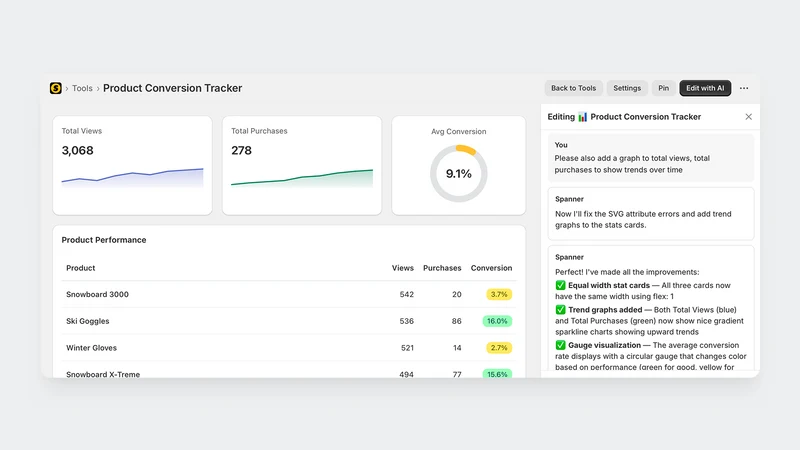
Task: Click green checkmark next to Trend graphs added
Action: tap(560, 310)
